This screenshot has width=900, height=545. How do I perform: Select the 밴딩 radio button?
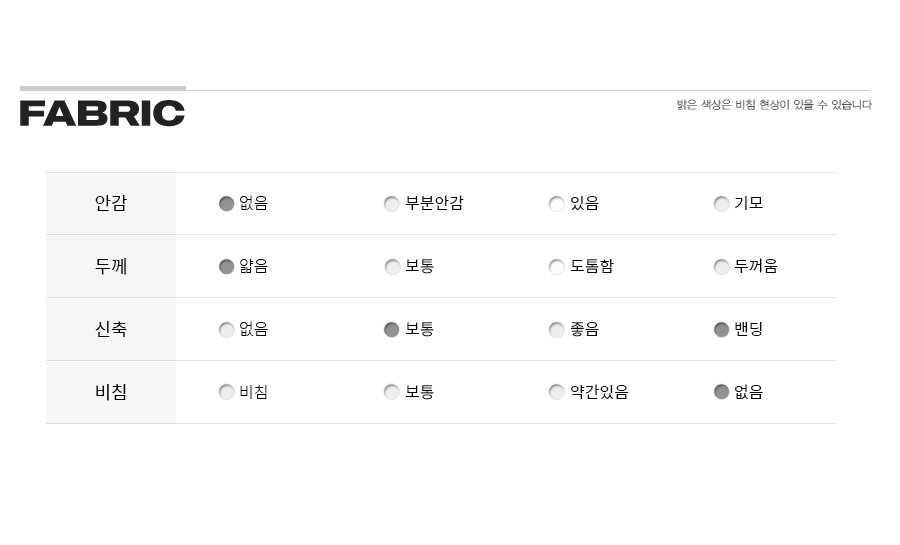click(x=721, y=330)
